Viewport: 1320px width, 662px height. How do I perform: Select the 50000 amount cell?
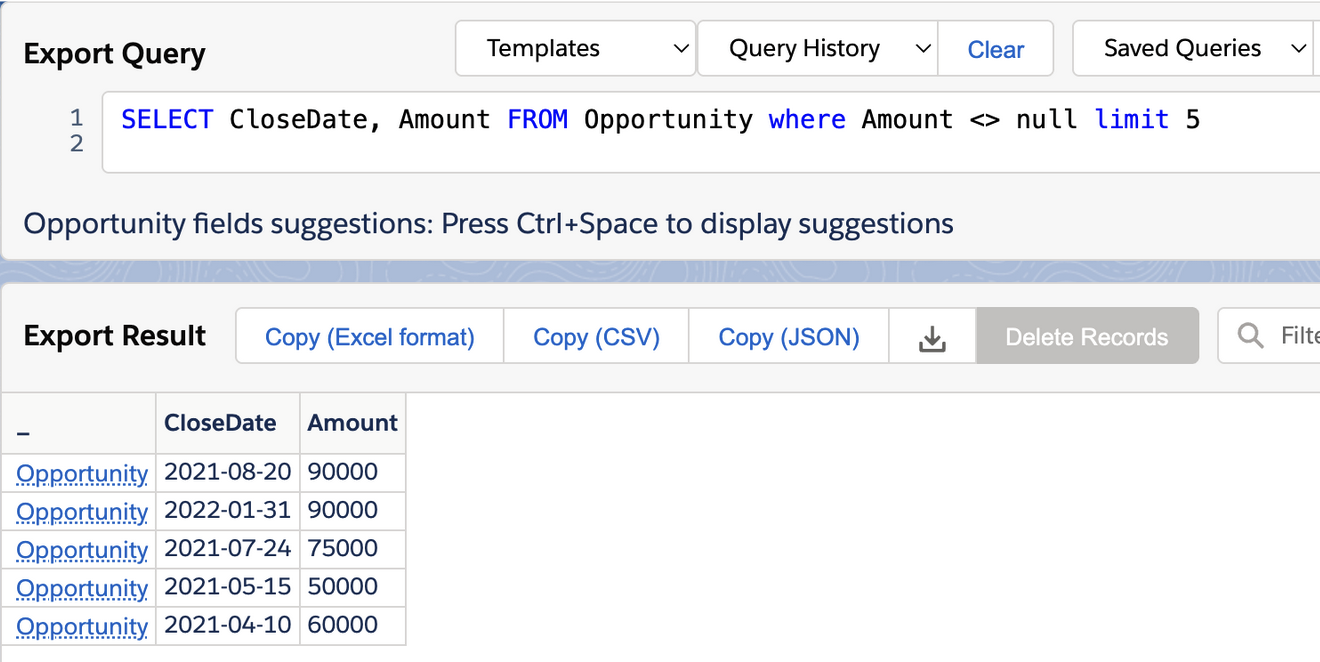coord(343,587)
